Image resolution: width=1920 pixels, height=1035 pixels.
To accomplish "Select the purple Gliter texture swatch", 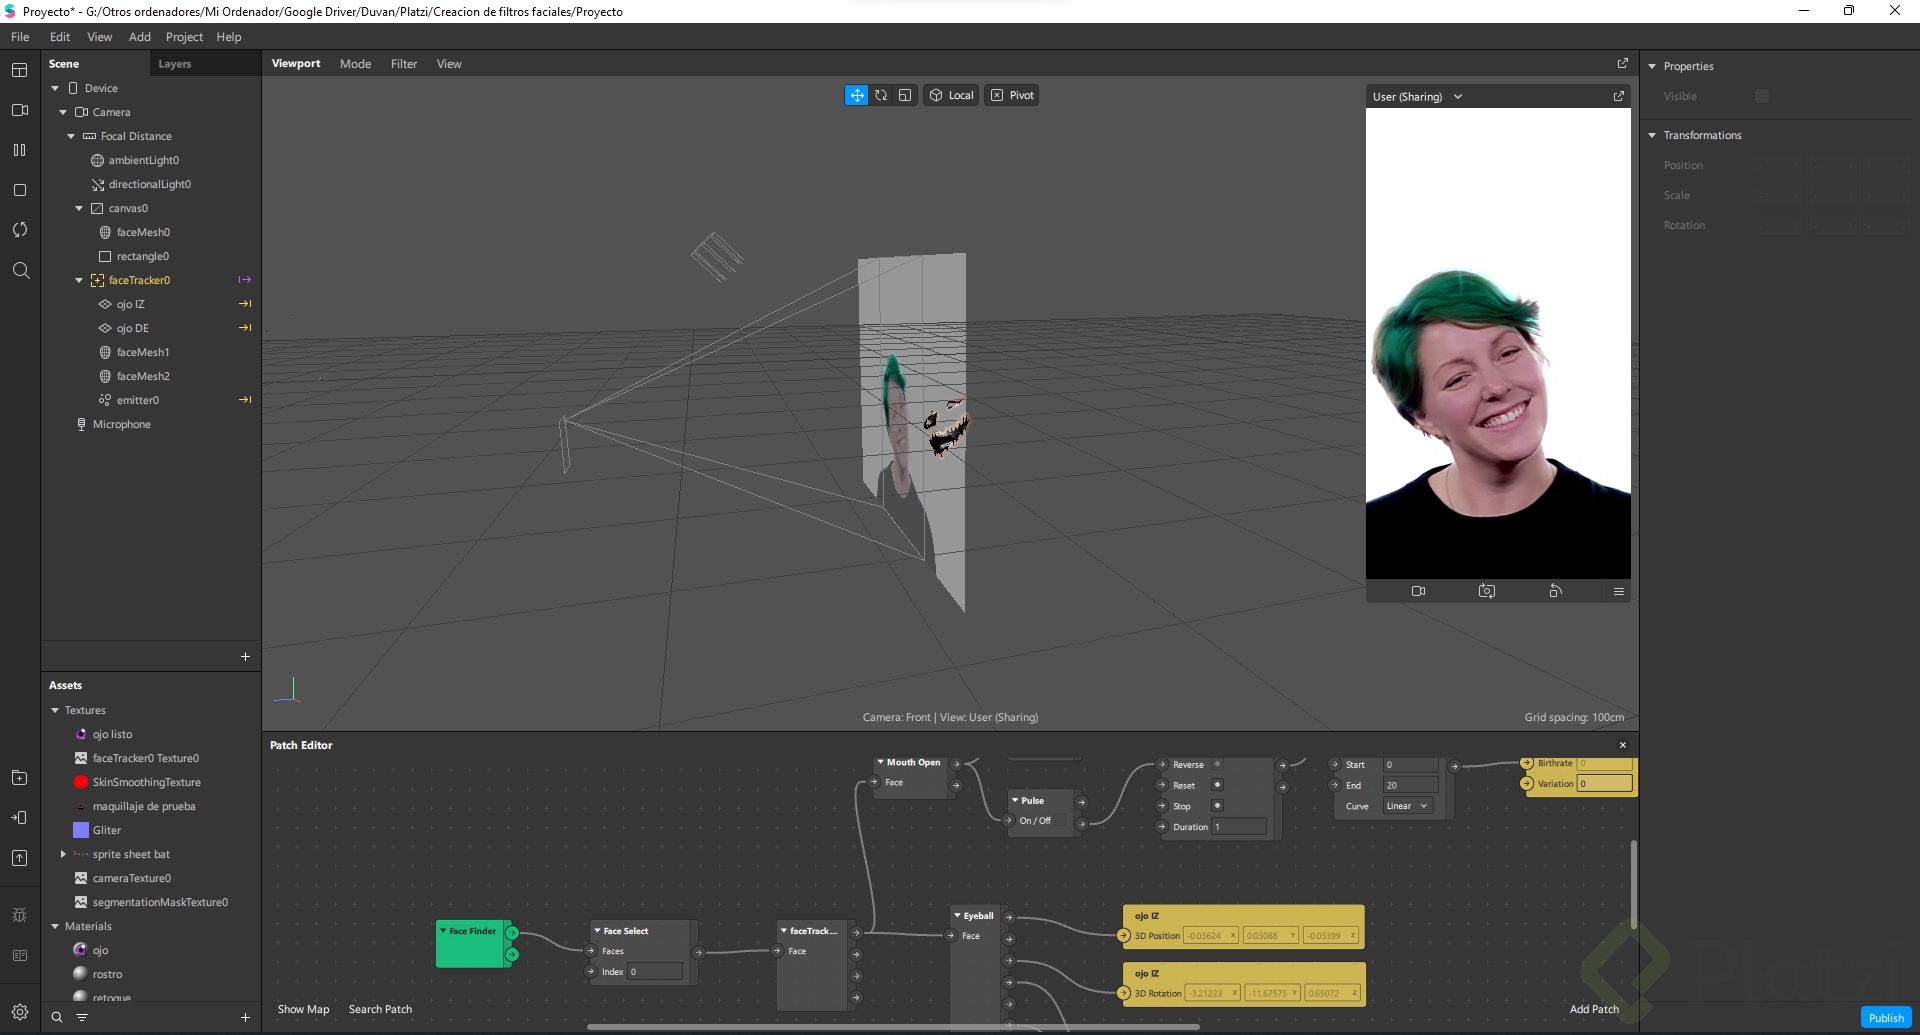I will pos(81,830).
